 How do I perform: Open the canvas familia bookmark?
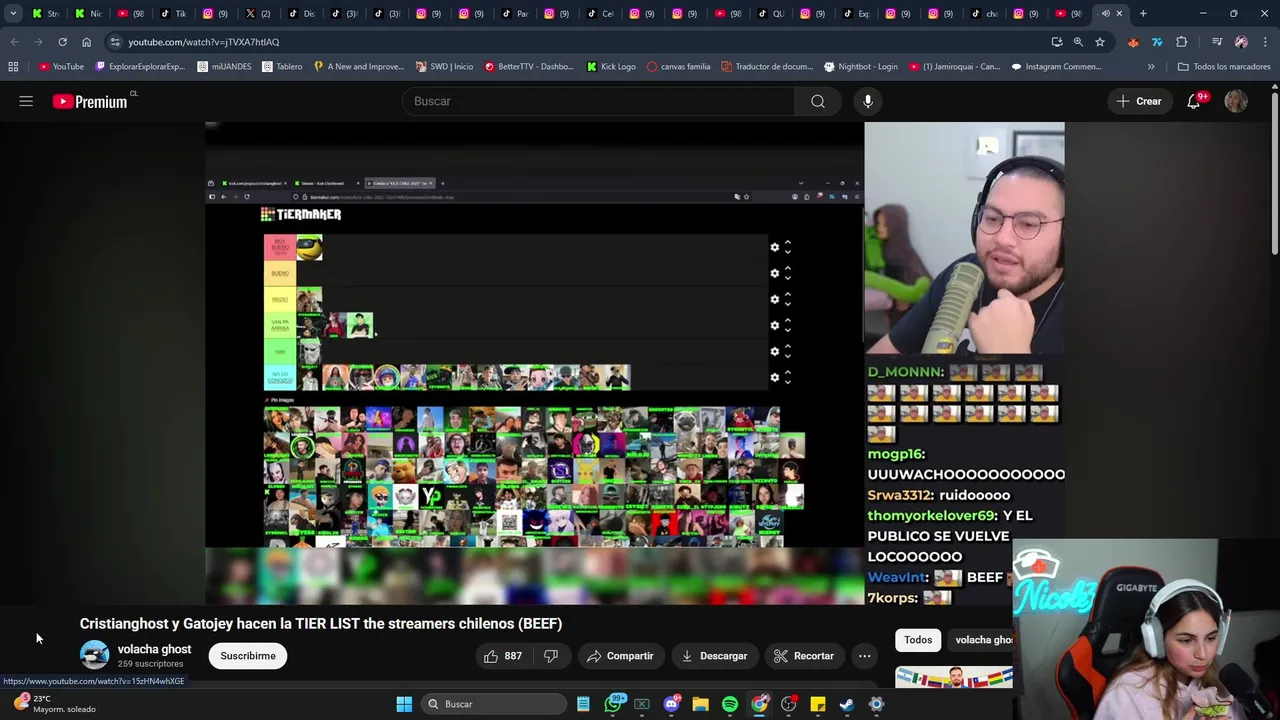click(679, 67)
